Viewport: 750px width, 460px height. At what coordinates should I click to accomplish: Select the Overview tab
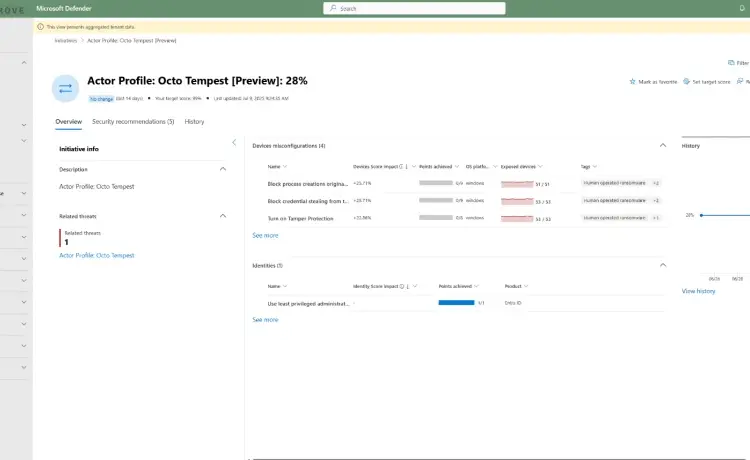pos(68,121)
